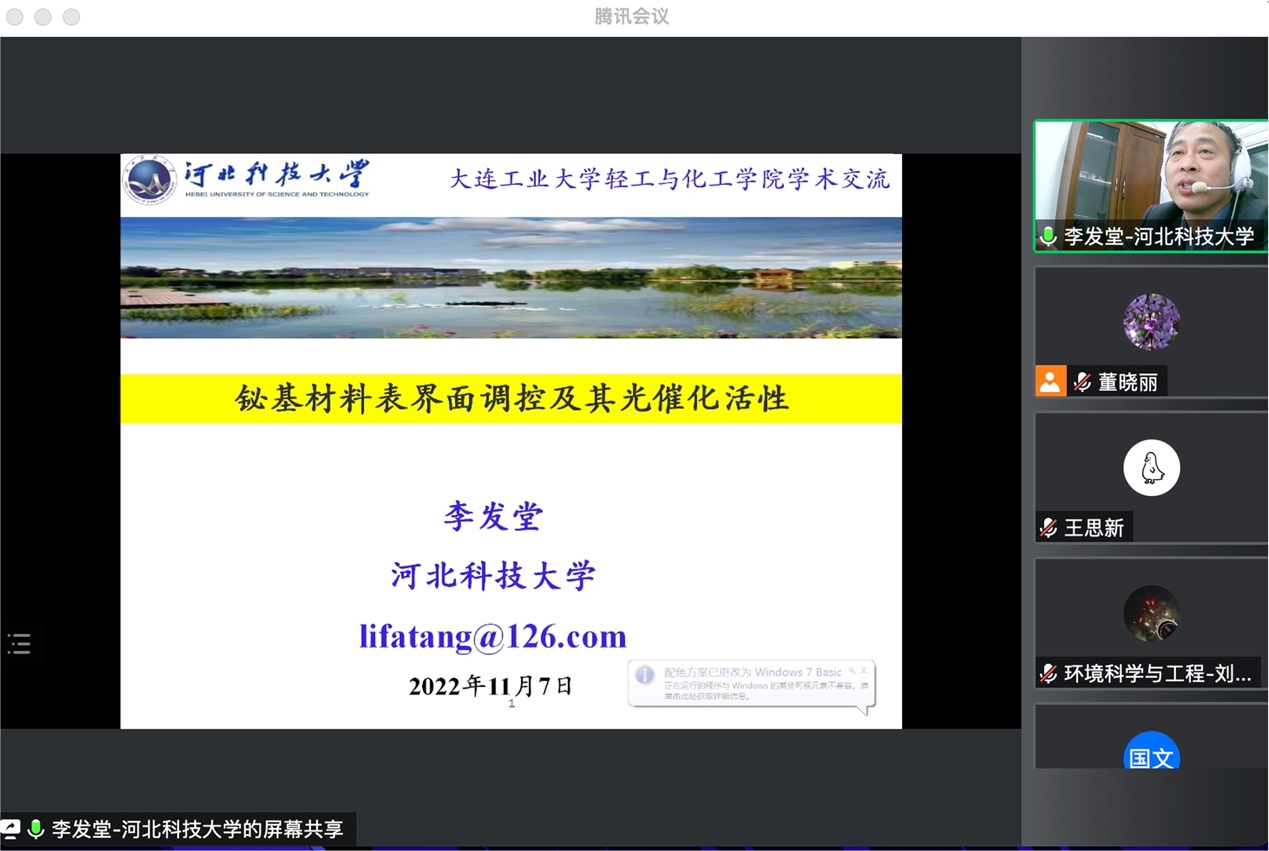Image resolution: width=1269 pixels, height=851 pixels.
Task: Click the muted microphone icon next to 王思新
Action: click(1048, 527)
